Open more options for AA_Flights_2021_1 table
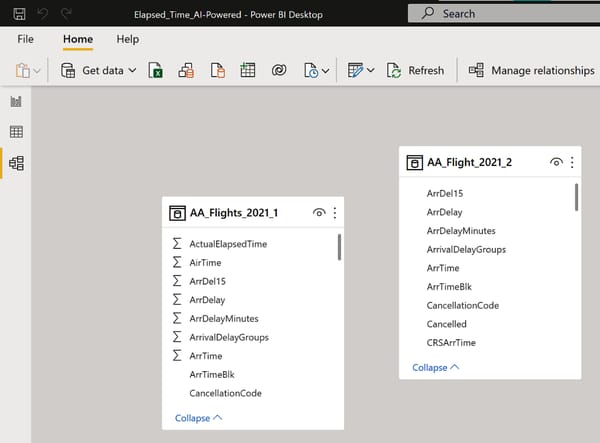Screen dimensions: 600x443 pyautogui.click(x=335, y=213)
